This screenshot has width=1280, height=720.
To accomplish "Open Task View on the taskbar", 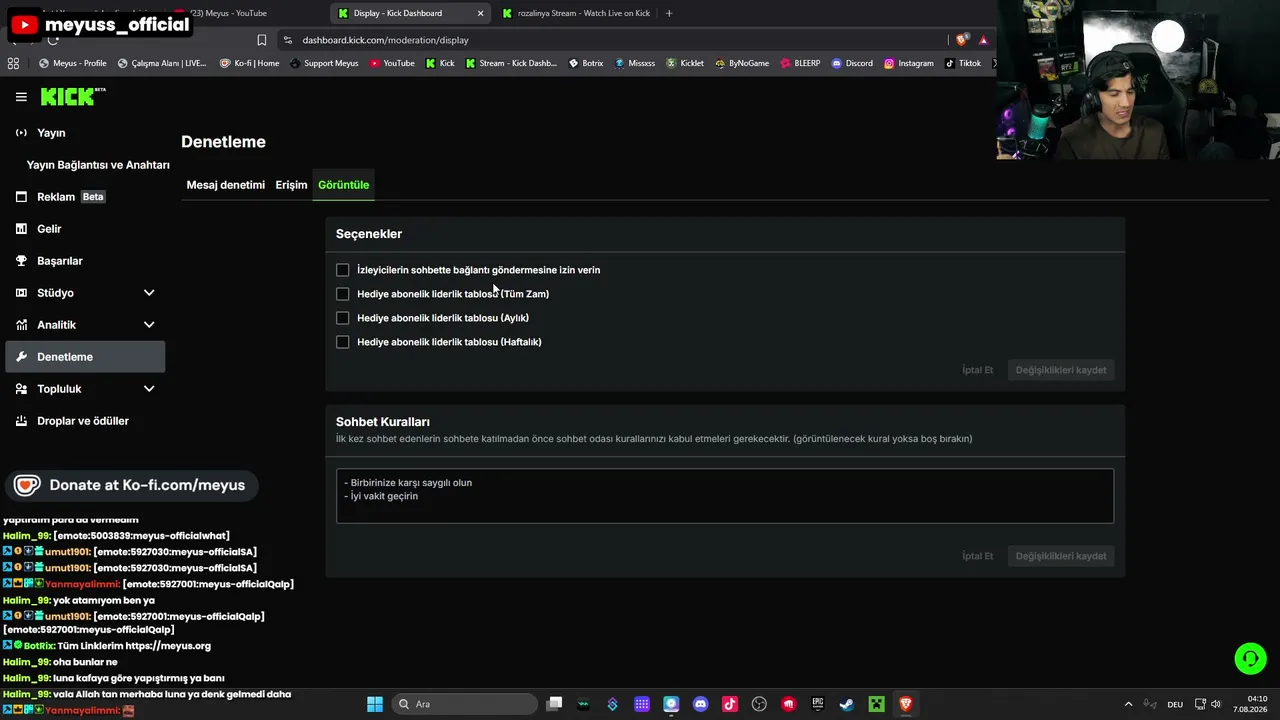I will pos(555,704).
